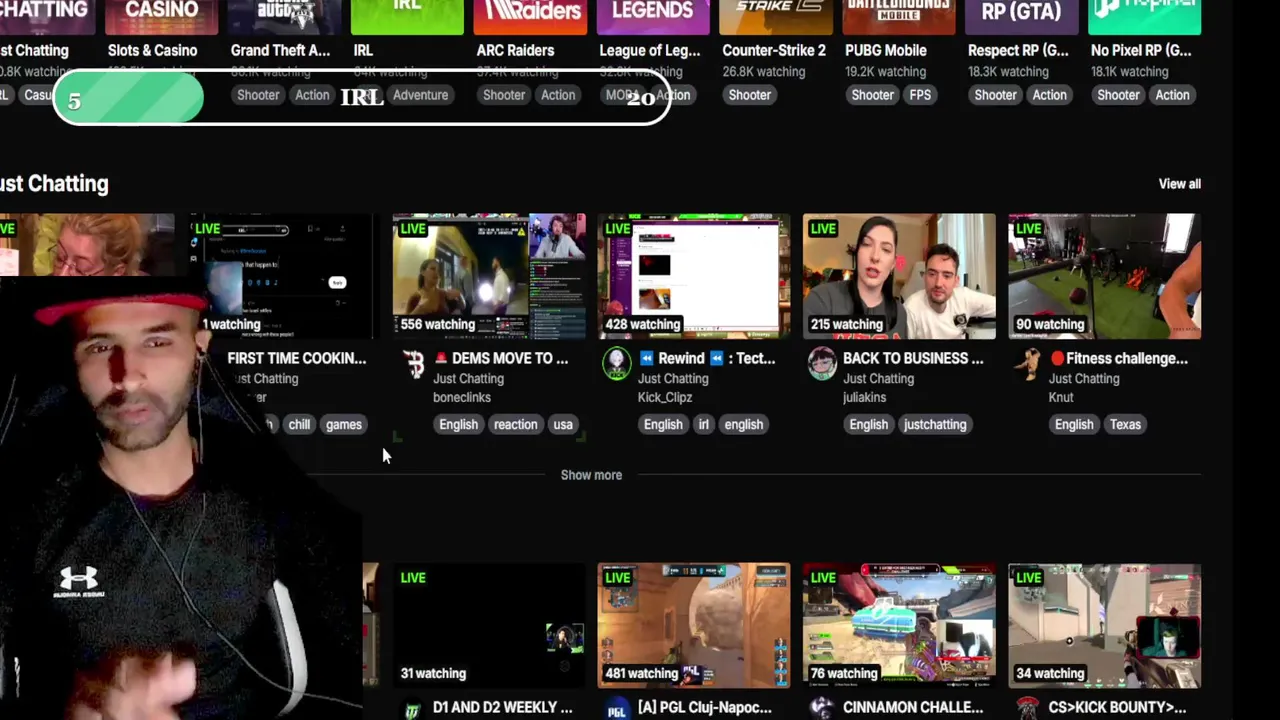Open the Counter-Strike 2 category title
The height and width of the screenshot is (720, 1280).
pyautogui.click(x=774, y=50)
